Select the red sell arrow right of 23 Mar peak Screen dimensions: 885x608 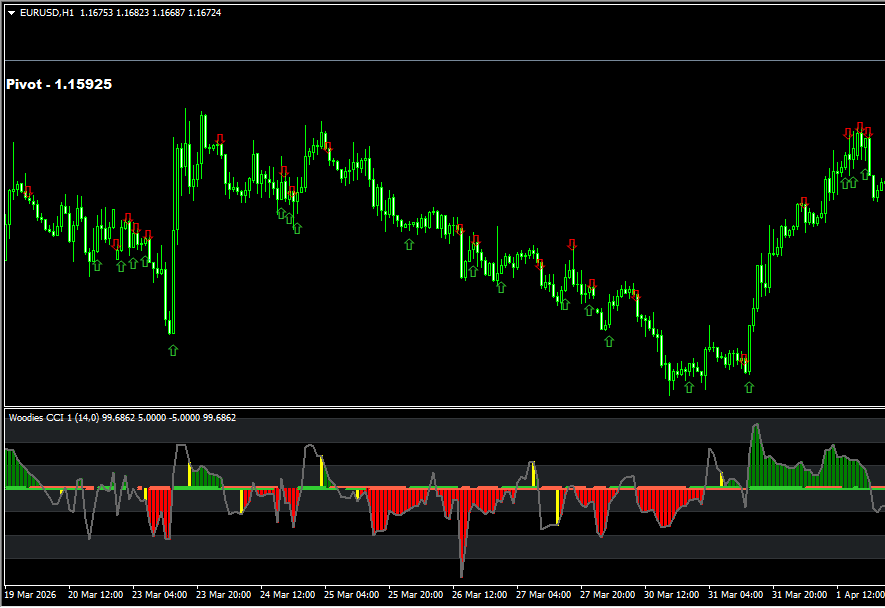click(219, 138)
